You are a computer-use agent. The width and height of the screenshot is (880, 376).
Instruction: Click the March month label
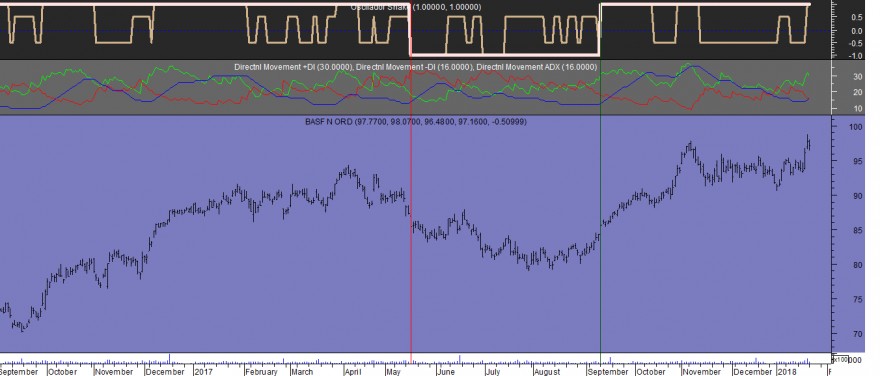[x=302, y=372]
